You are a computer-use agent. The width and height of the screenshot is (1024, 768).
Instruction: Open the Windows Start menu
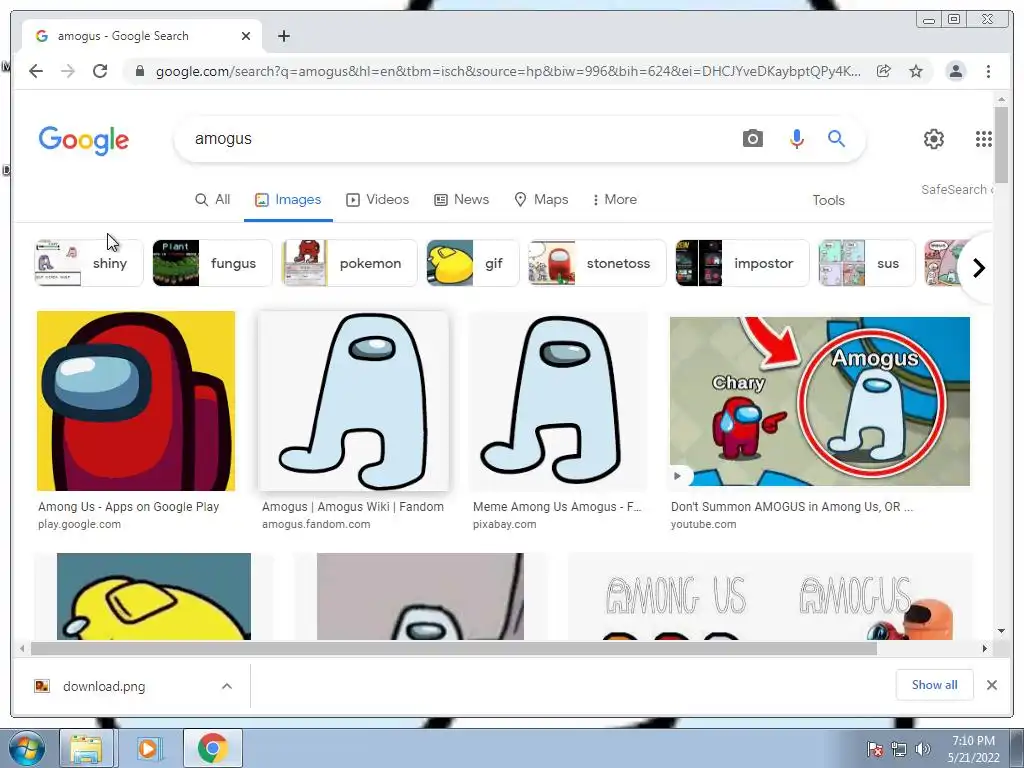(x=26, y=748)
